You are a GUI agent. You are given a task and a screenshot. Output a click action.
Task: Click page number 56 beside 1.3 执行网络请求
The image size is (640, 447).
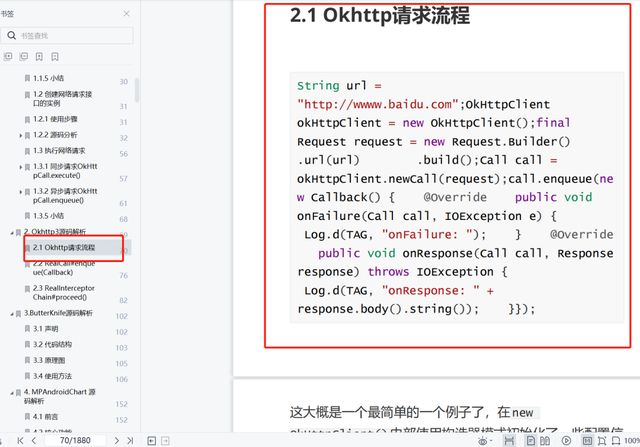click(x=124, y=154)
